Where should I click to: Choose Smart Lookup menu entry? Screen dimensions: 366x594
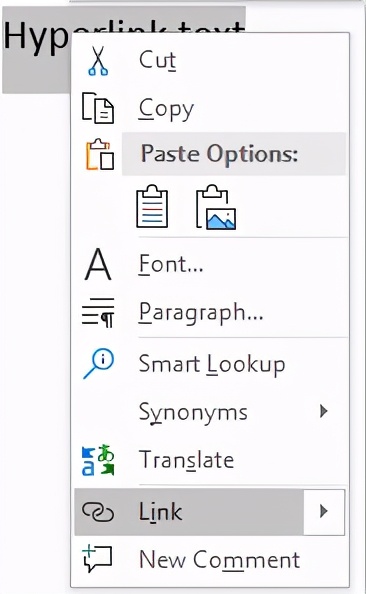point(210,364)
